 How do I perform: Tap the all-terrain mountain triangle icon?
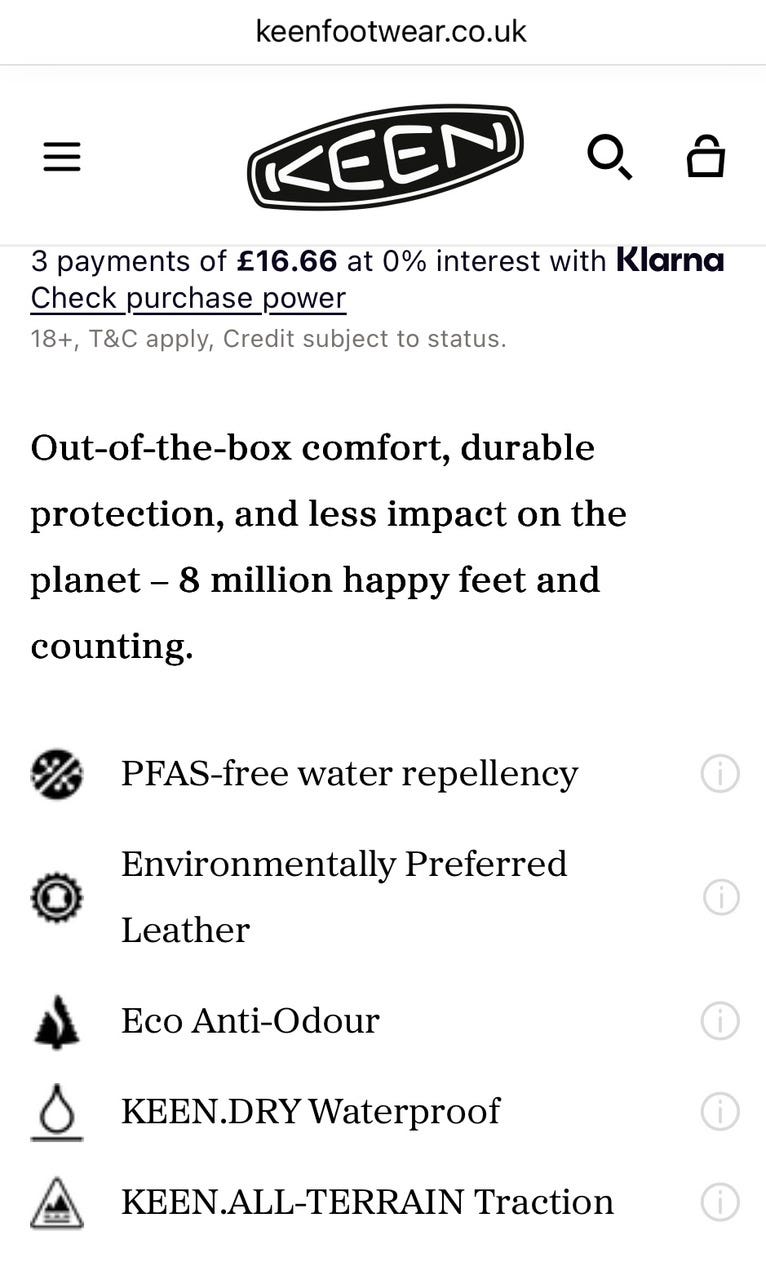(x=57, y=1203)
